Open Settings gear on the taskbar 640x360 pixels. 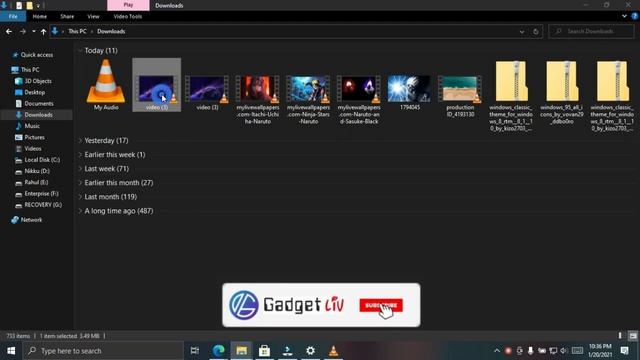click(310, 351)
